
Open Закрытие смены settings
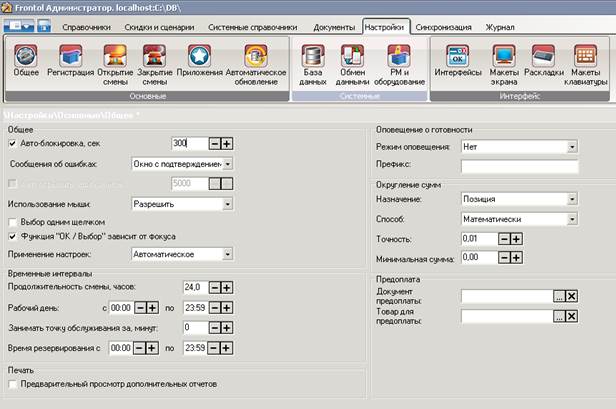click(x=155, y=62)
